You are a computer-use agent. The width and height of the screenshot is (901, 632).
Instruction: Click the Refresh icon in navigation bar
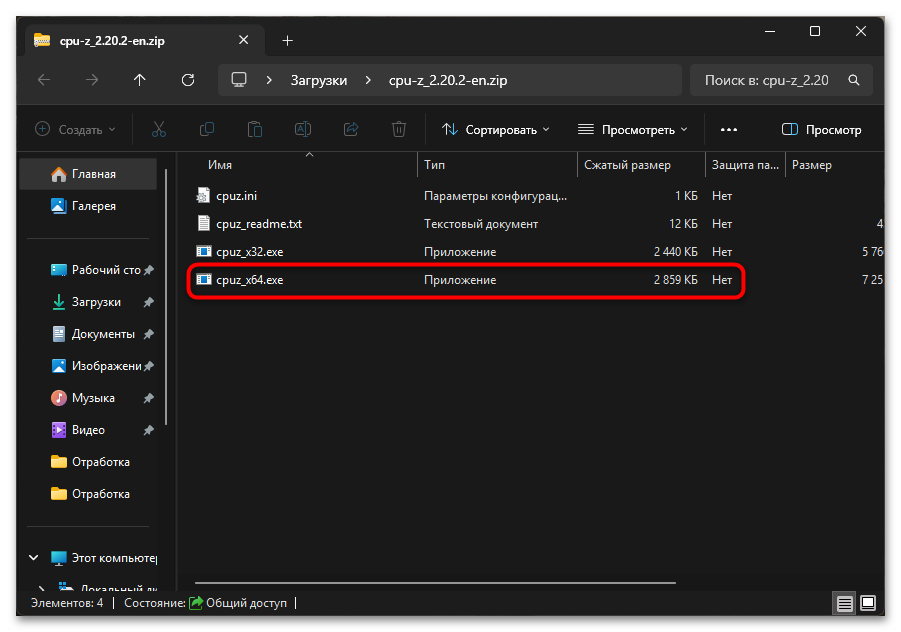click(188, 80)
